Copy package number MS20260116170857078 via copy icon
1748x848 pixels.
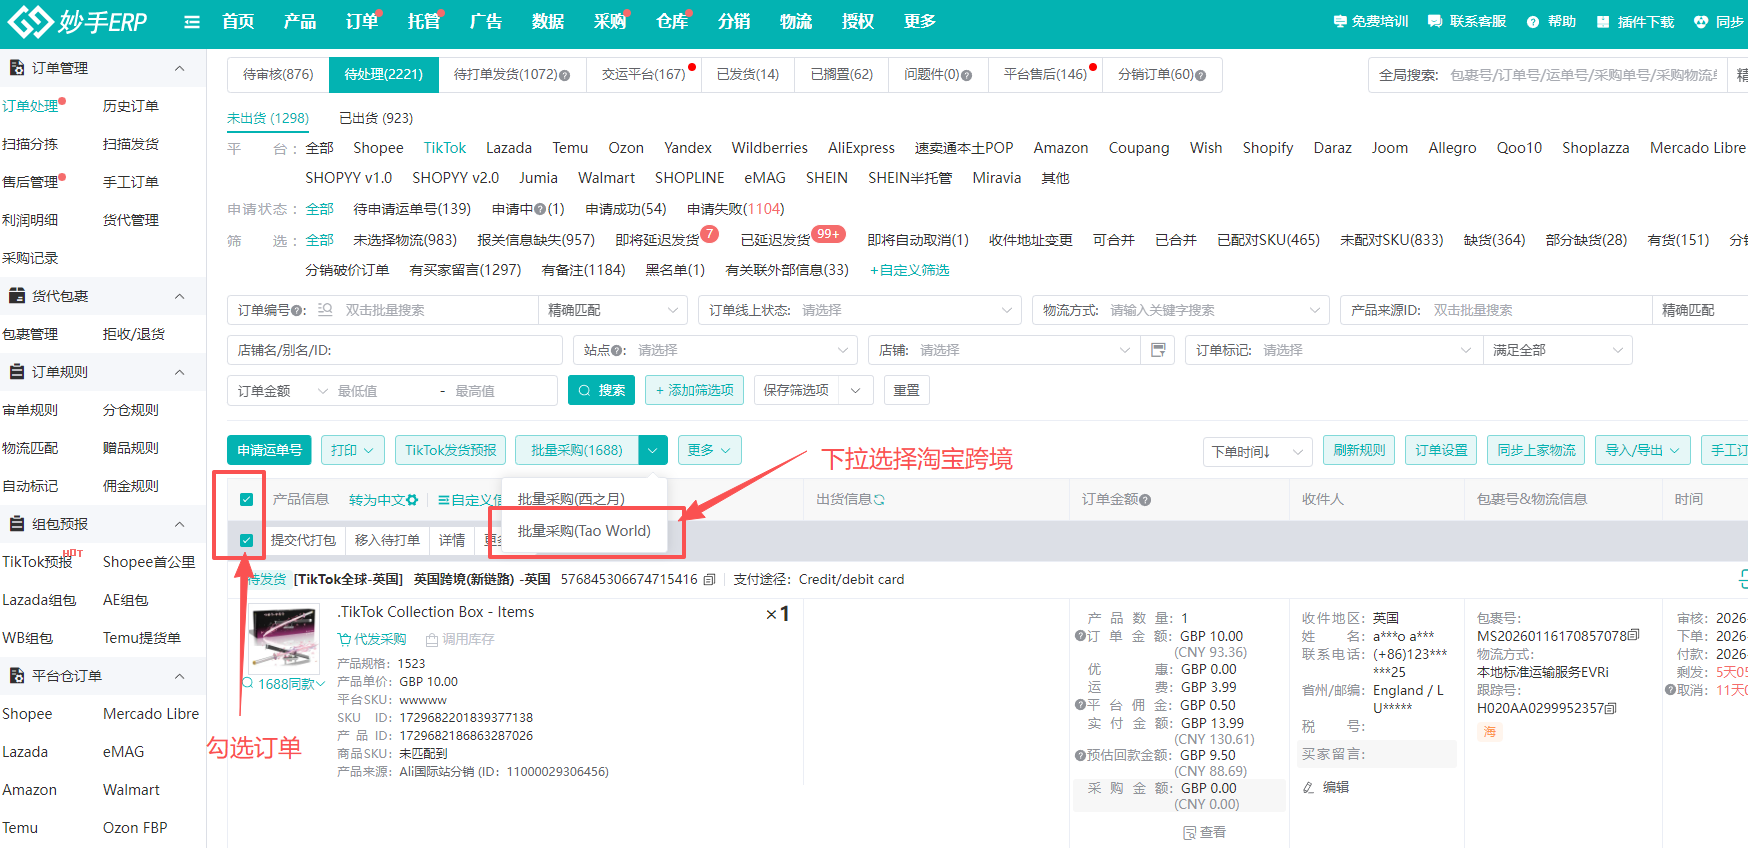click(1633, 636)
